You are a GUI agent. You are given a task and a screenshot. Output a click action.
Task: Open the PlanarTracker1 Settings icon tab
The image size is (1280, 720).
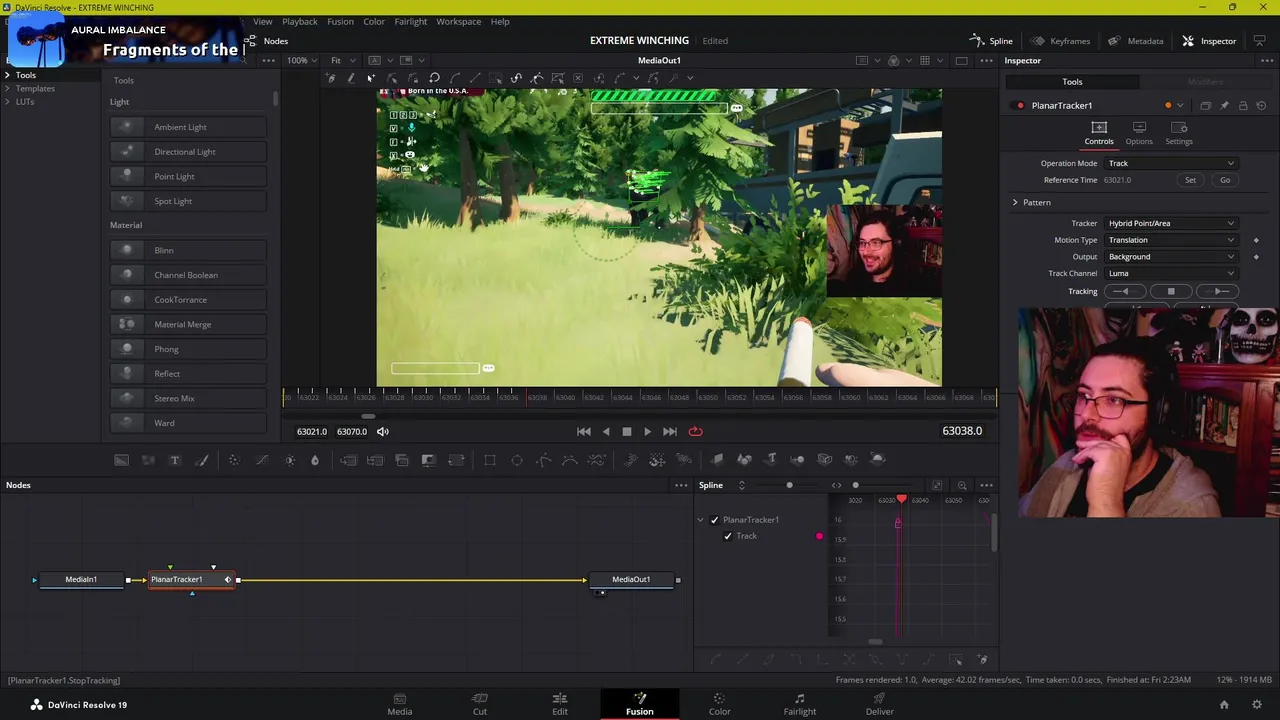(1179, 133)
